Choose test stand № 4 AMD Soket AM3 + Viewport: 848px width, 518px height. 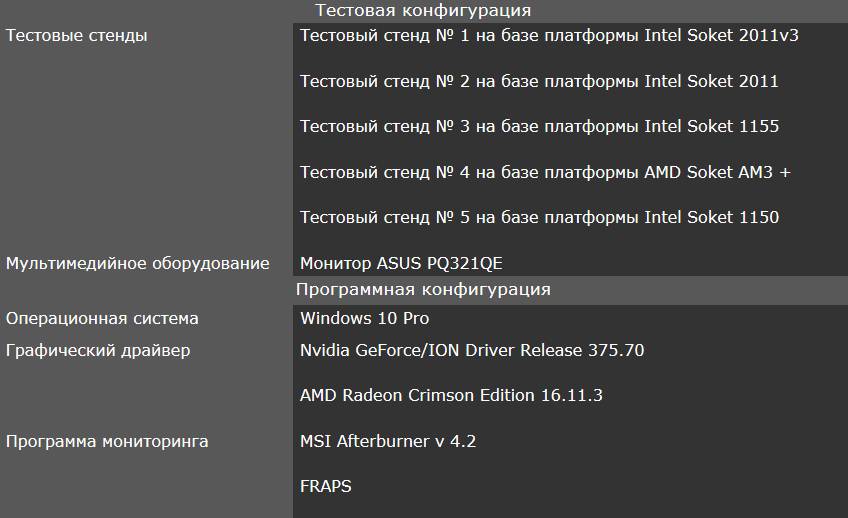545,172
